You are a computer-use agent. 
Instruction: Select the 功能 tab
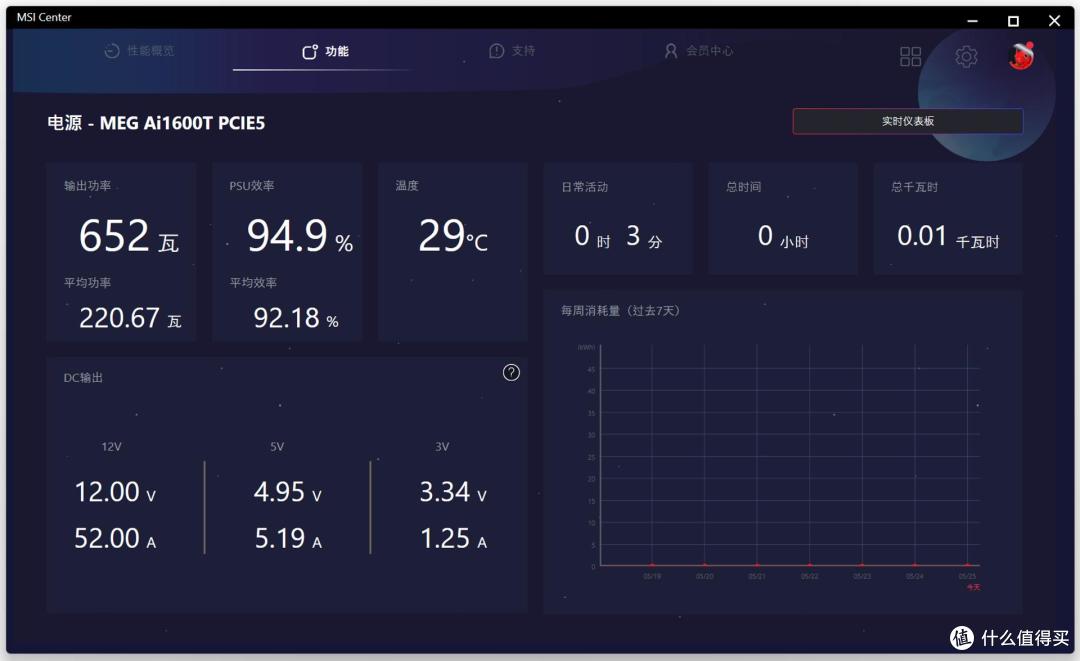tap(325, 52)
